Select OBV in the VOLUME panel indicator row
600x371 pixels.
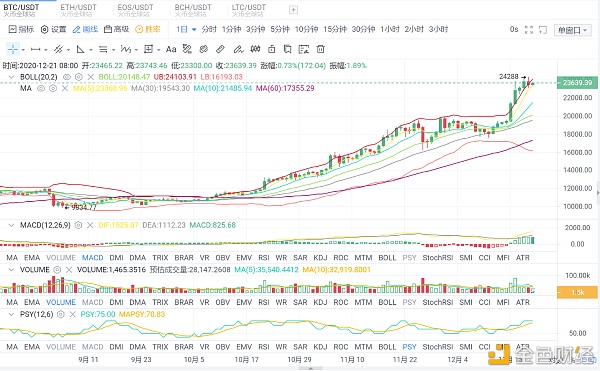coord(223,302)
